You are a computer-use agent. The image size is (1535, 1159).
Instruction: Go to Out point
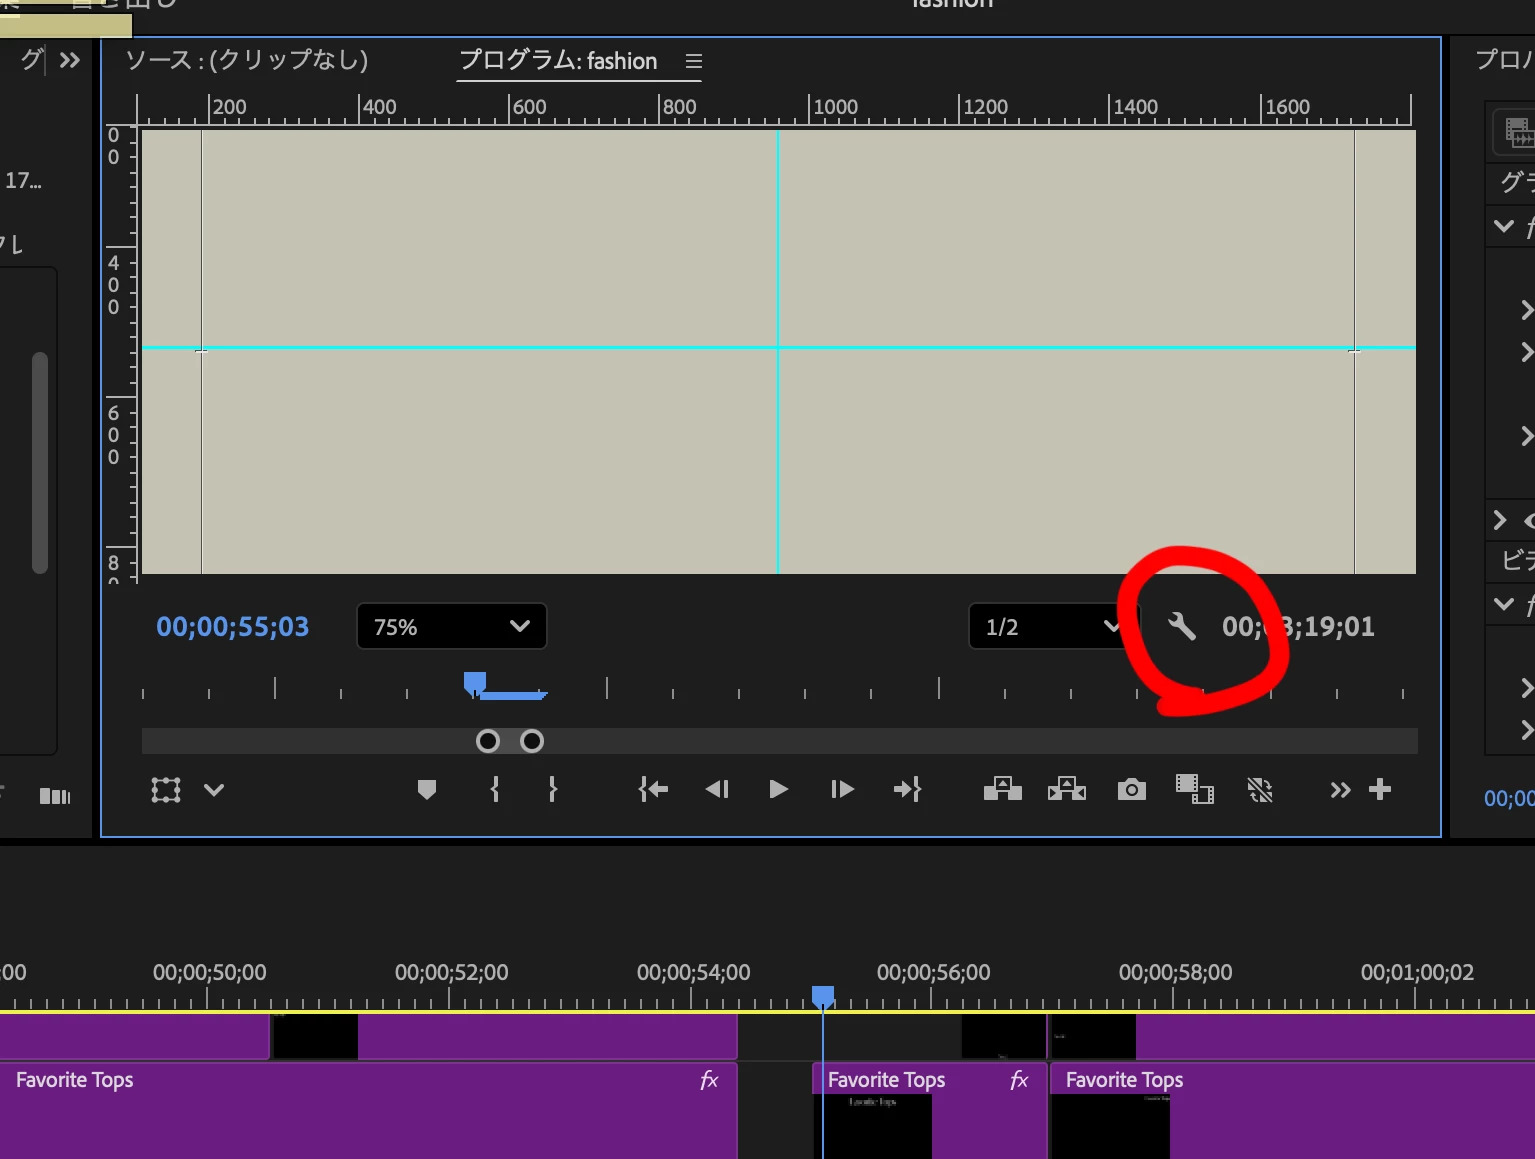coord(907,790)
